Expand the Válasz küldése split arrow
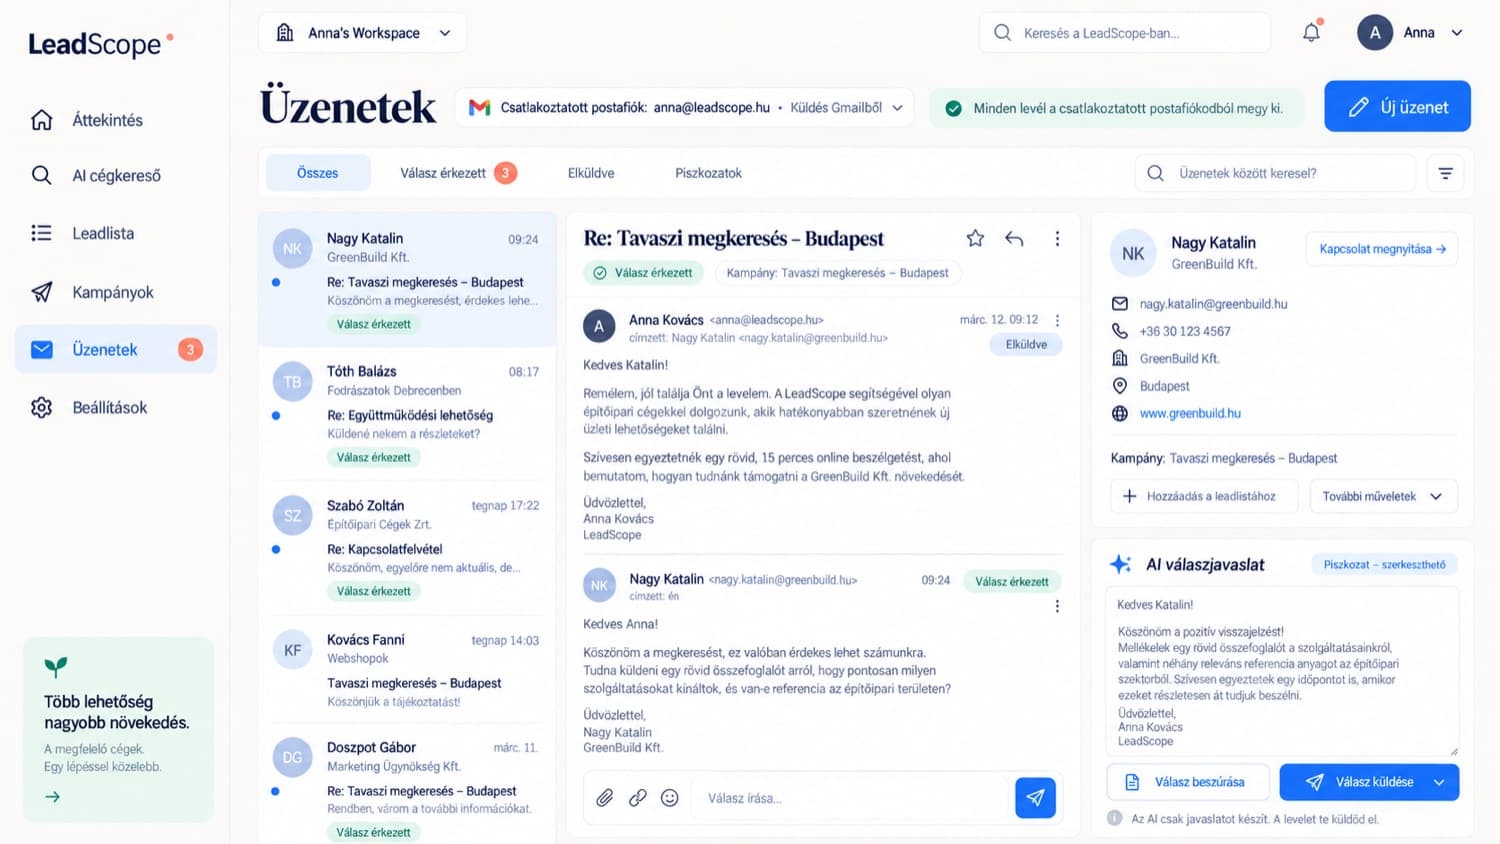Screen dimensions: 1500x844 coord(1439,782)
